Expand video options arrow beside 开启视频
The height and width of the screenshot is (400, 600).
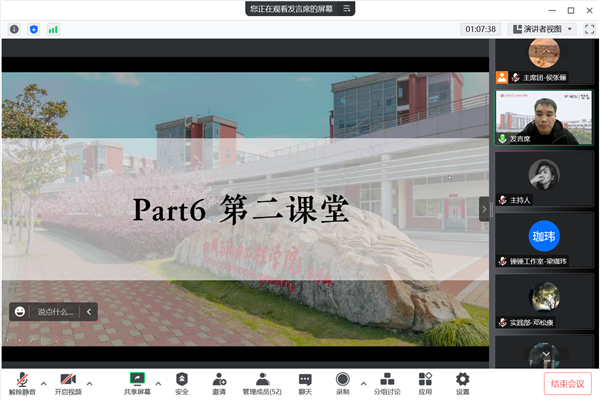pyautogui.click(x=89, y=381)
